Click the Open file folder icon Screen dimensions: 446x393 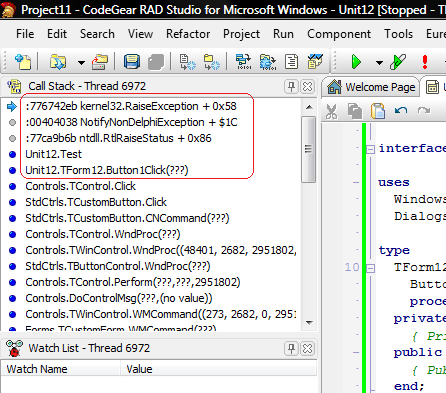58,62
